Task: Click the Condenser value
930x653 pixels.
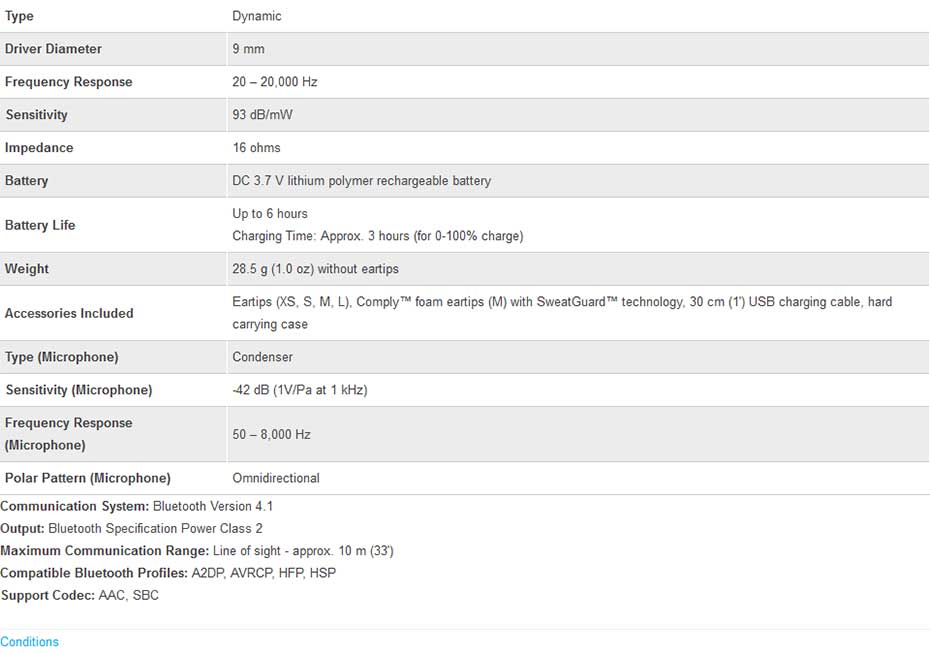Action: click(262, 357)
